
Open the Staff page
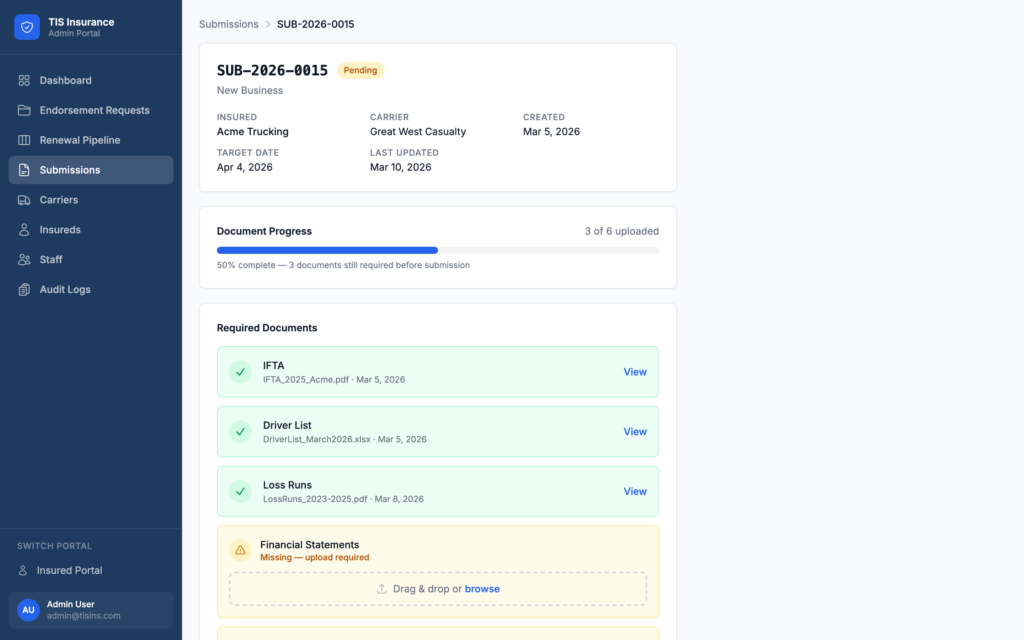coord(91,259)
